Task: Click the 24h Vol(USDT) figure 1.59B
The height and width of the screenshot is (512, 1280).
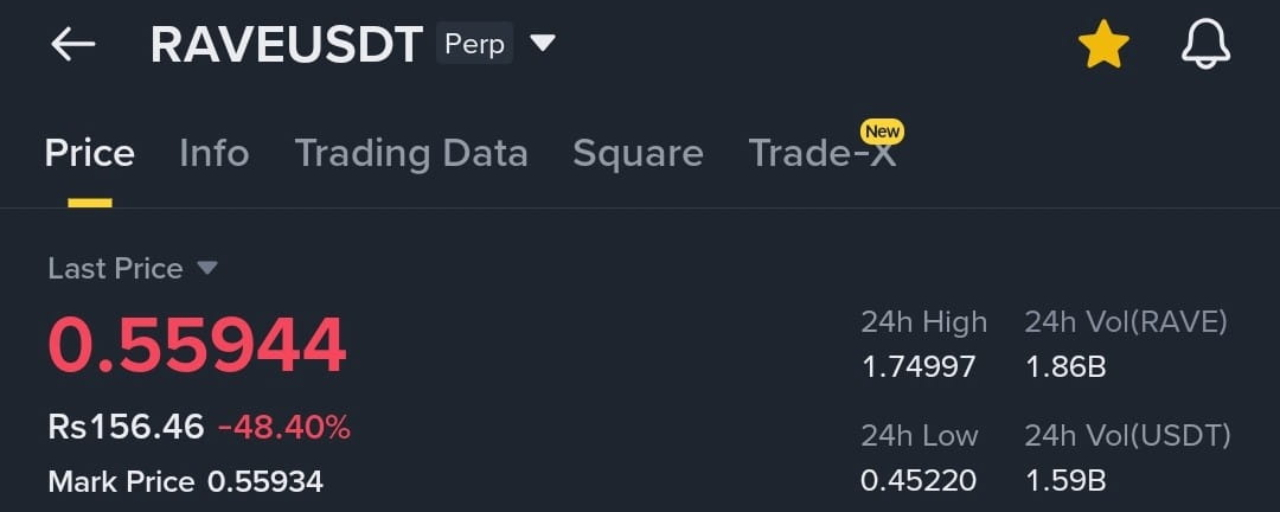Action: (x=1066, y=481)
